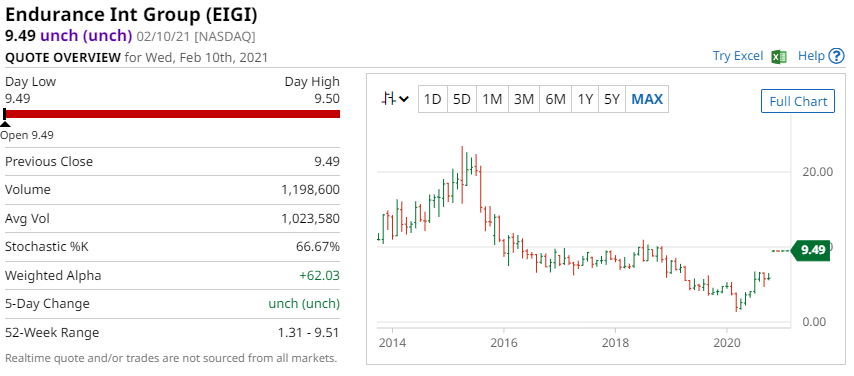Image resolution: width=854 pixels, height=376 pixels.
Task: Click the 2015 peak candlestick on chart
Action: [x=462, y=174]
